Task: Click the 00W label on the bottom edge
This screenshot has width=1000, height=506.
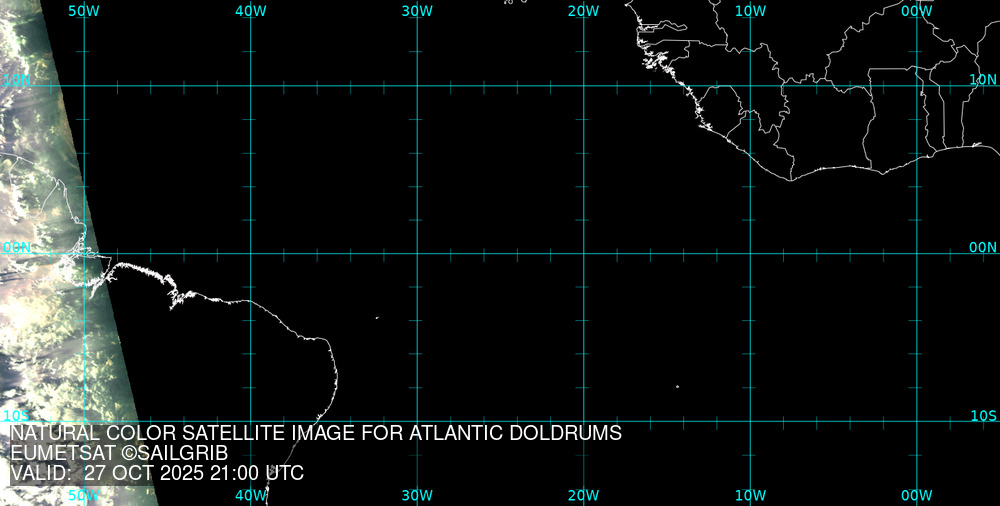Action: (x=916, y=495)
